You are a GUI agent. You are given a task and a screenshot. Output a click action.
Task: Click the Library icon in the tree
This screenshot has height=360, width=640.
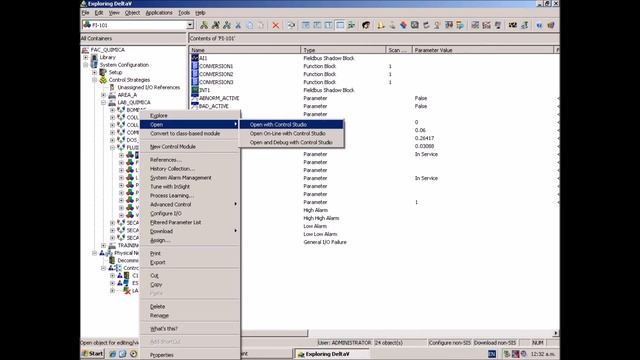tap(95, 58)
